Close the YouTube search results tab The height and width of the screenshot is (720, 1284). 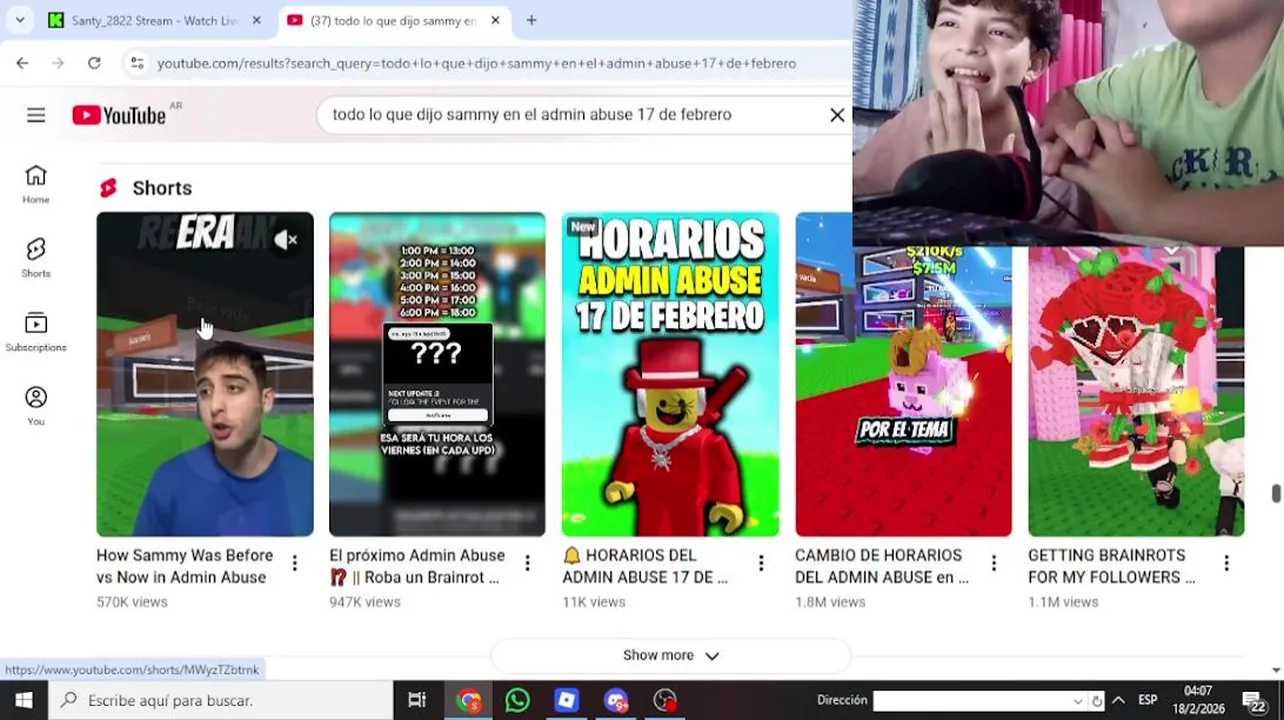494,20
